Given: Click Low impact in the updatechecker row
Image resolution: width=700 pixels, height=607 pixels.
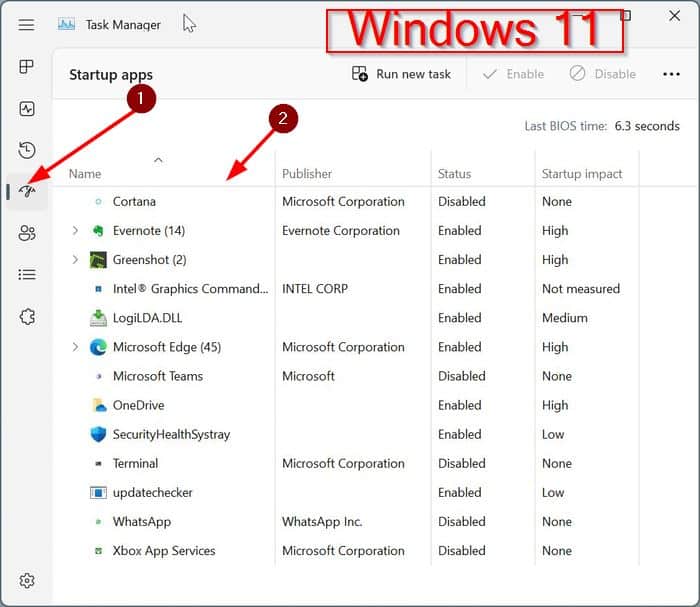Looking at the screenshot, I should click(553, 493).
